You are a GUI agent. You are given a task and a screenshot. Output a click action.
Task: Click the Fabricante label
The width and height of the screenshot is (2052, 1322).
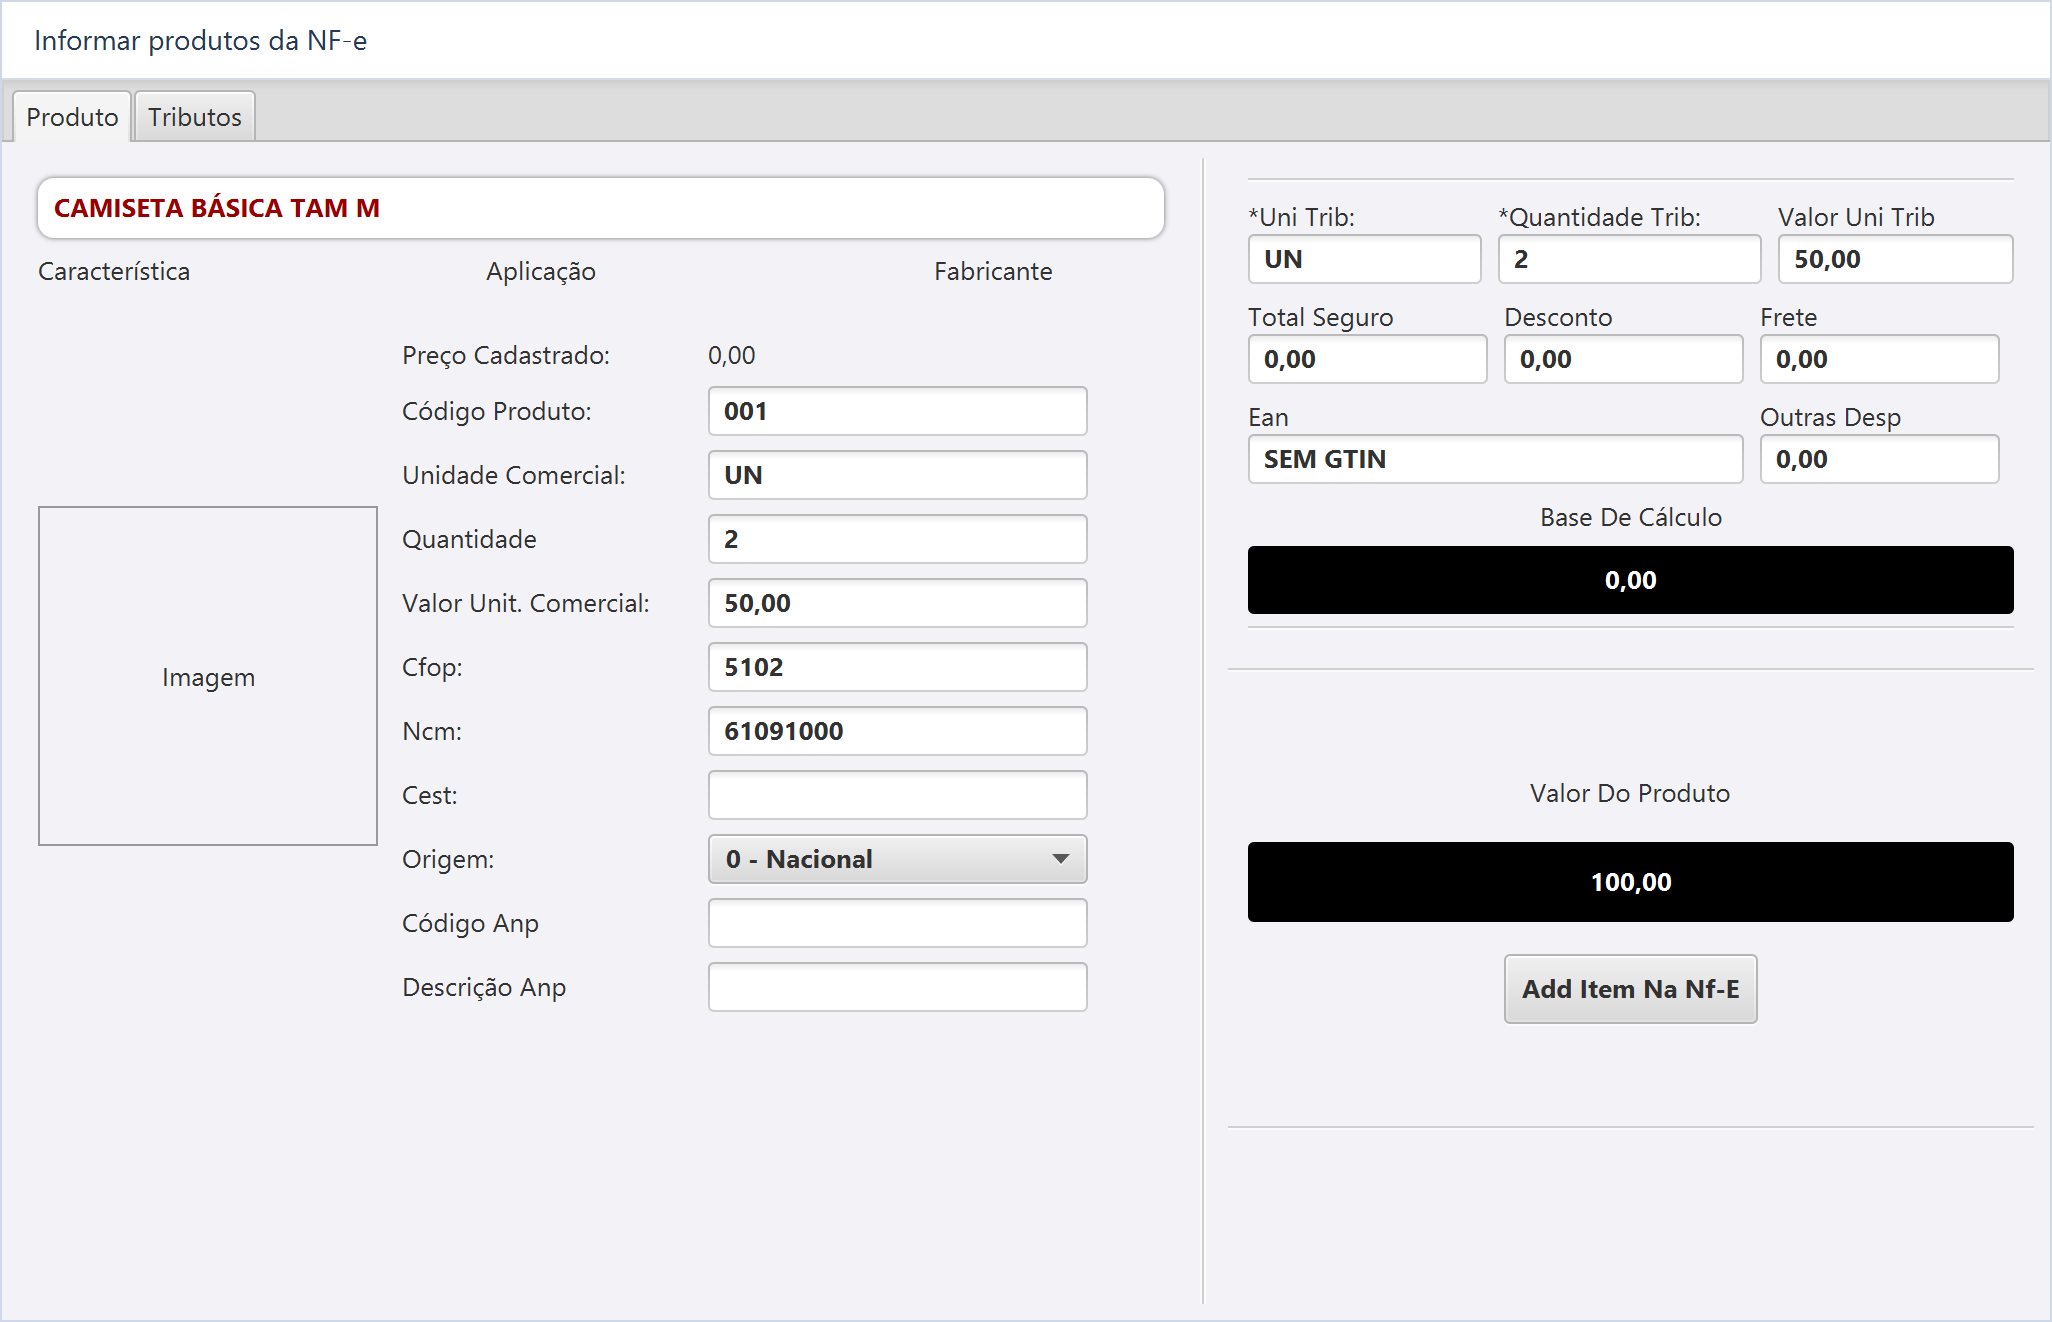pos(993,271)
